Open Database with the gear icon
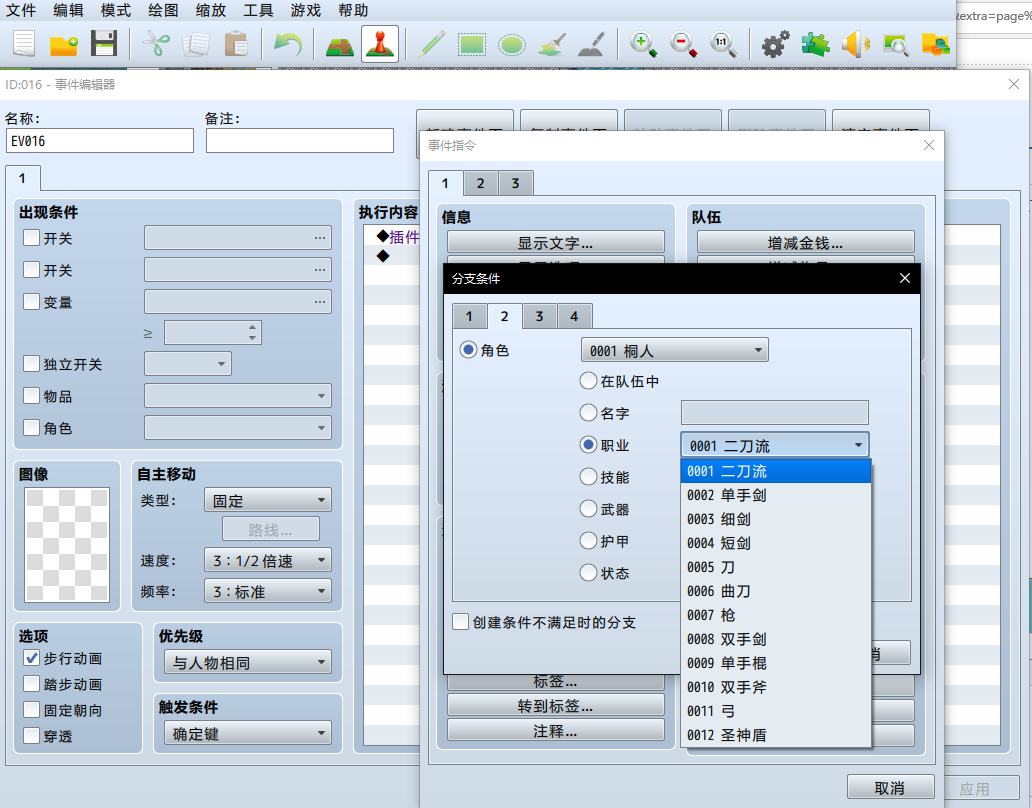This screenshot has width=1032, height=808. [775, 44]
